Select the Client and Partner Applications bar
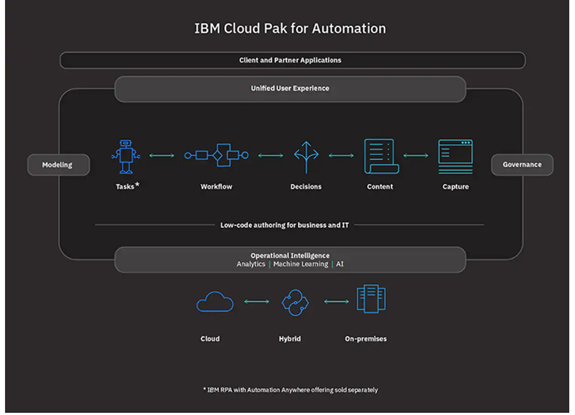The height and width of the screenshot is (415, 575). pyautogui.click(x=292, y=60)
